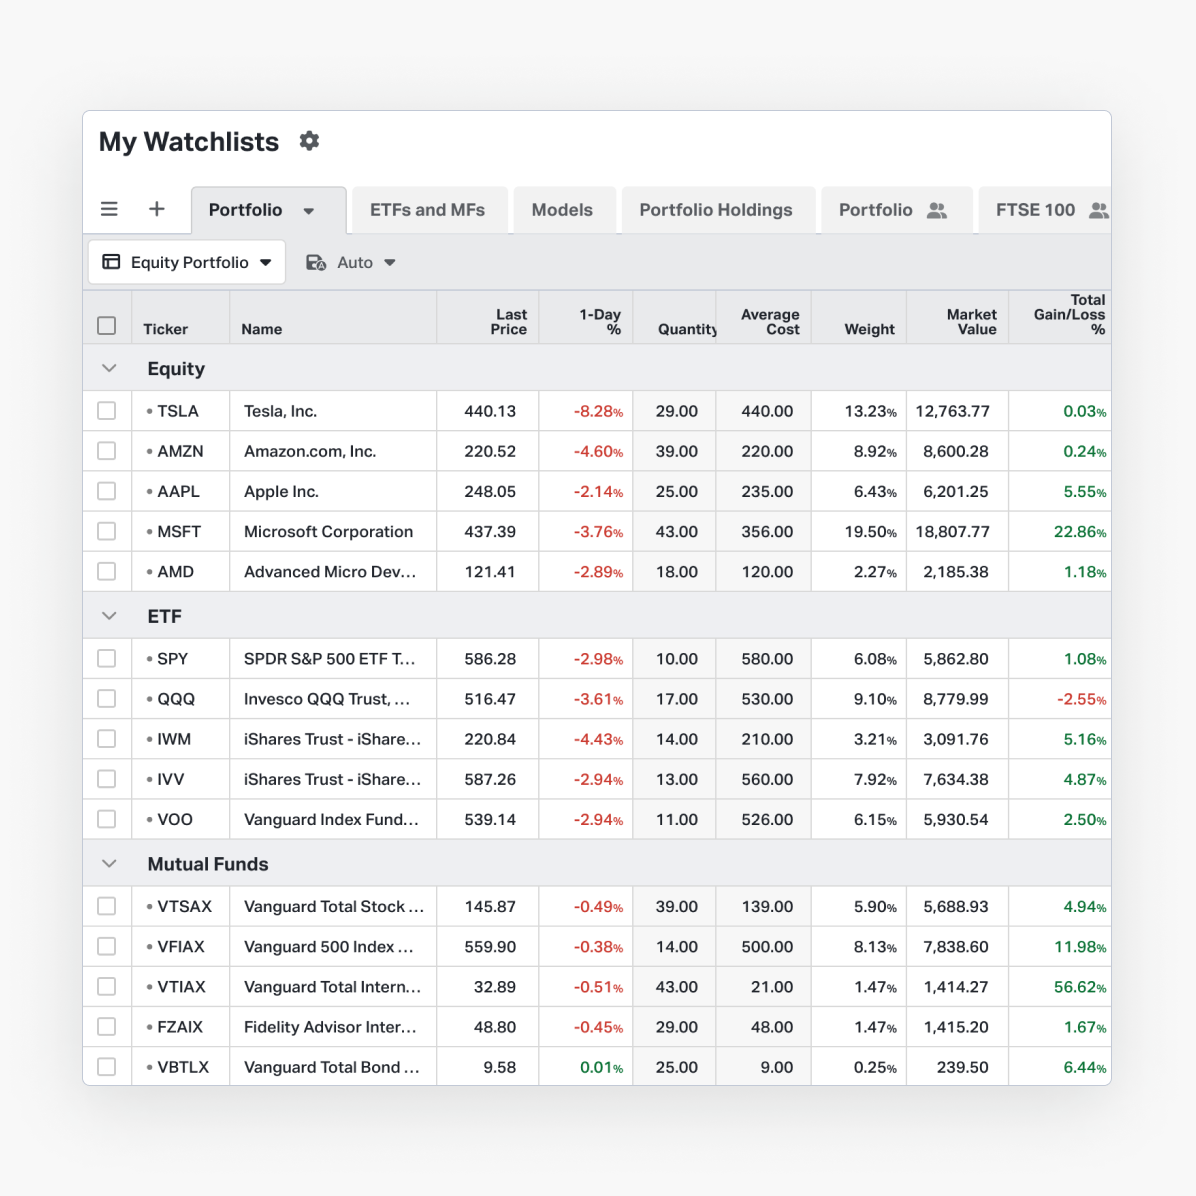The image size is (1196, 1196).
Task: Click the shared users icon on FTSE 100 tab
Action: pyautogui.click(x=1098, y=210)
